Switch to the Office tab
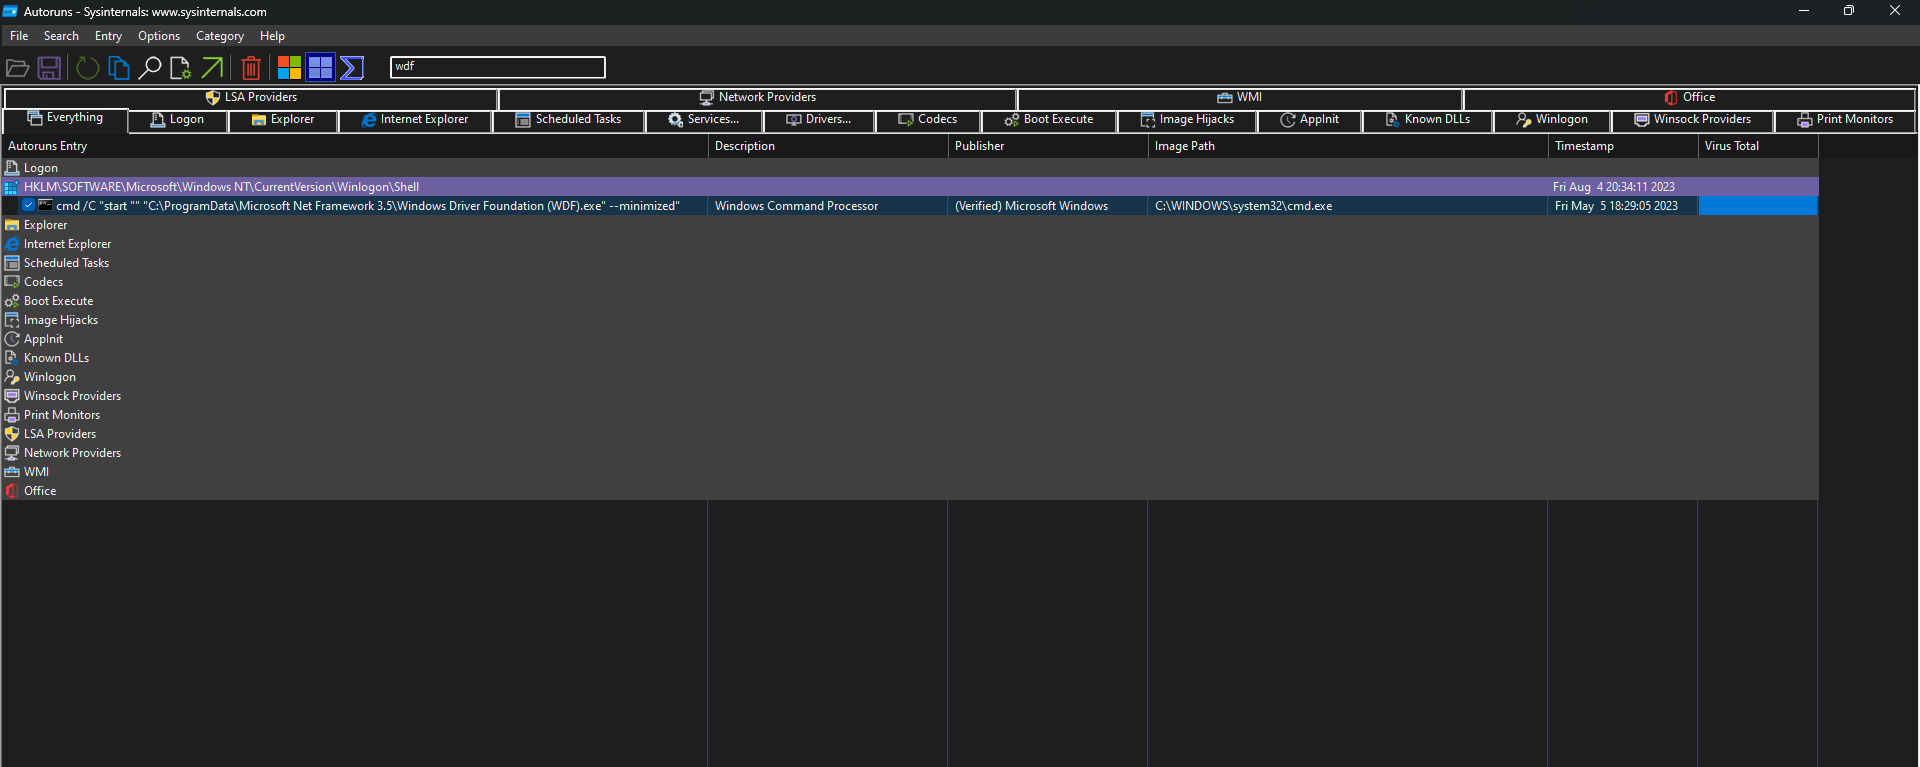Screen dimensions: 1920x767 1690,98
